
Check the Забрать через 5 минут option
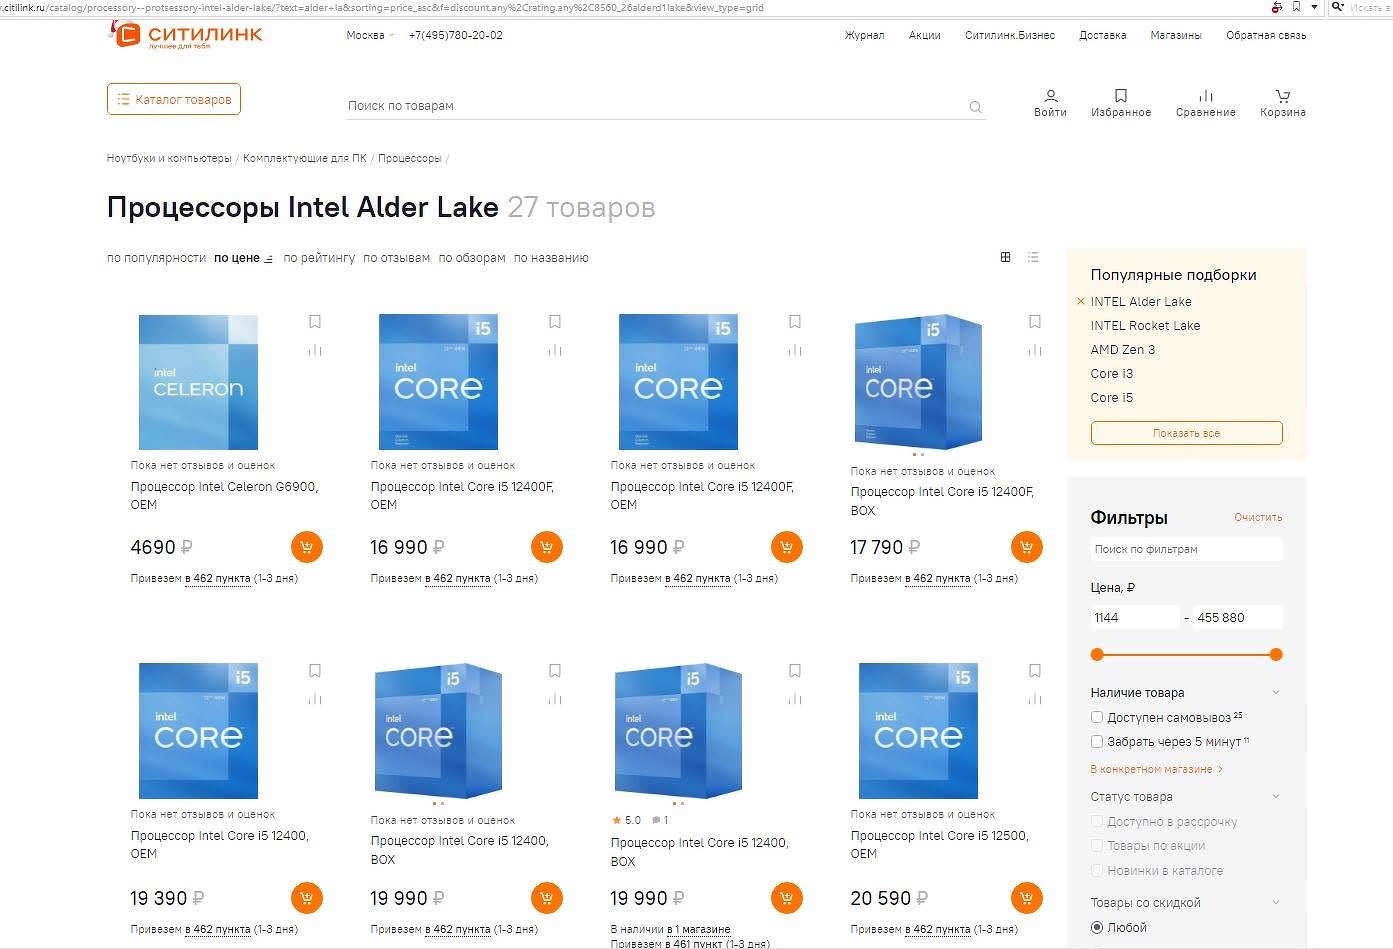(1097, 742)
